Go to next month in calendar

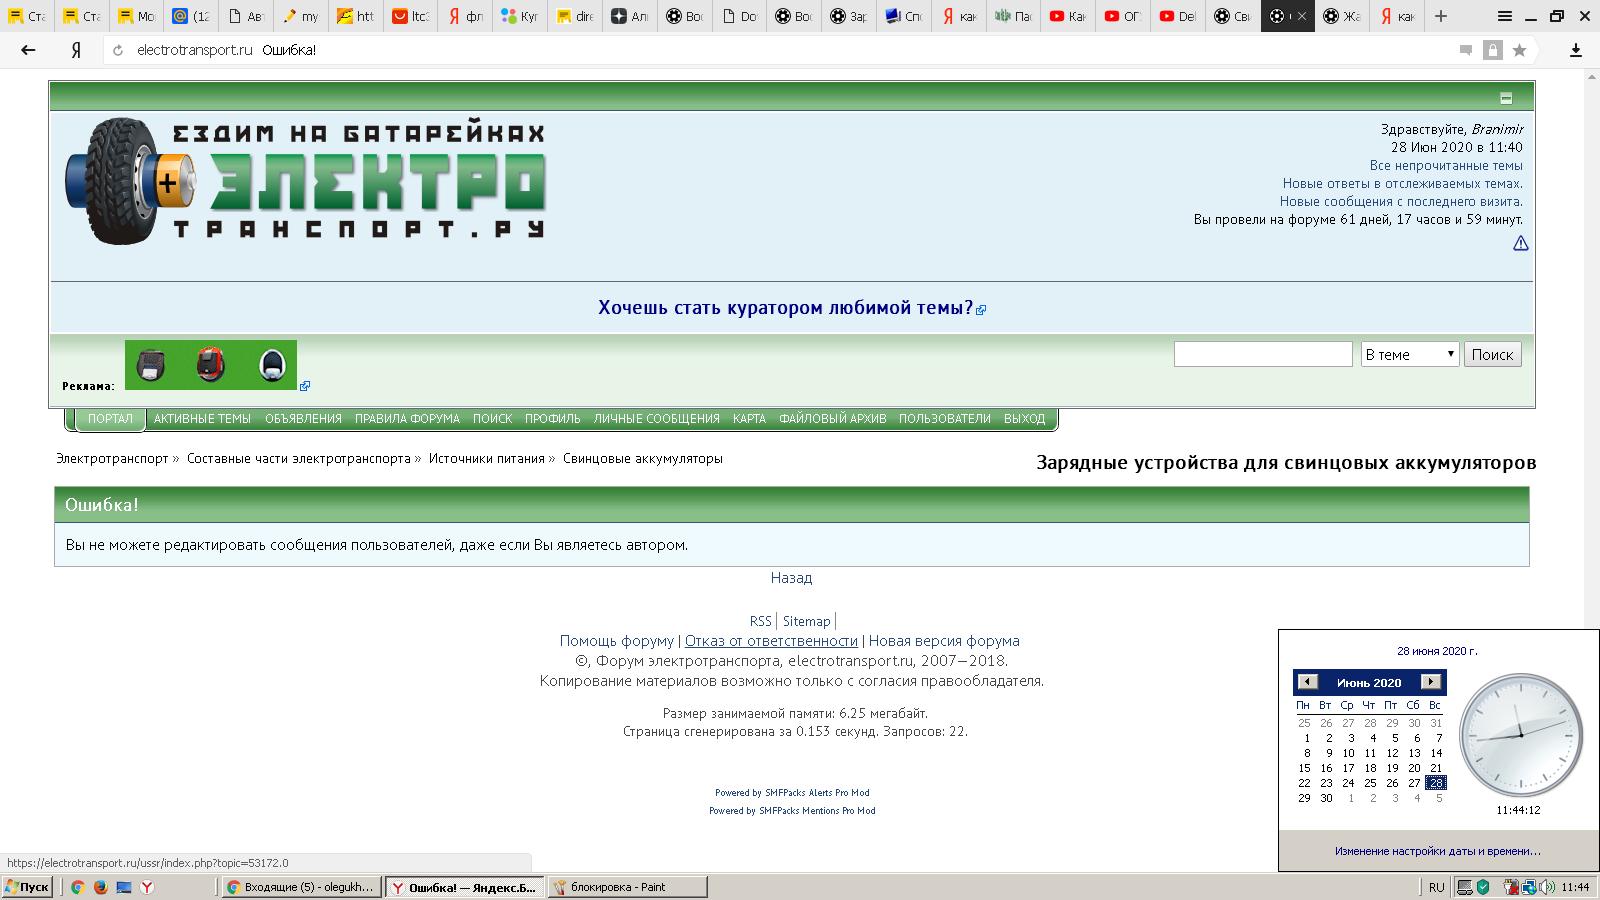1431,682
